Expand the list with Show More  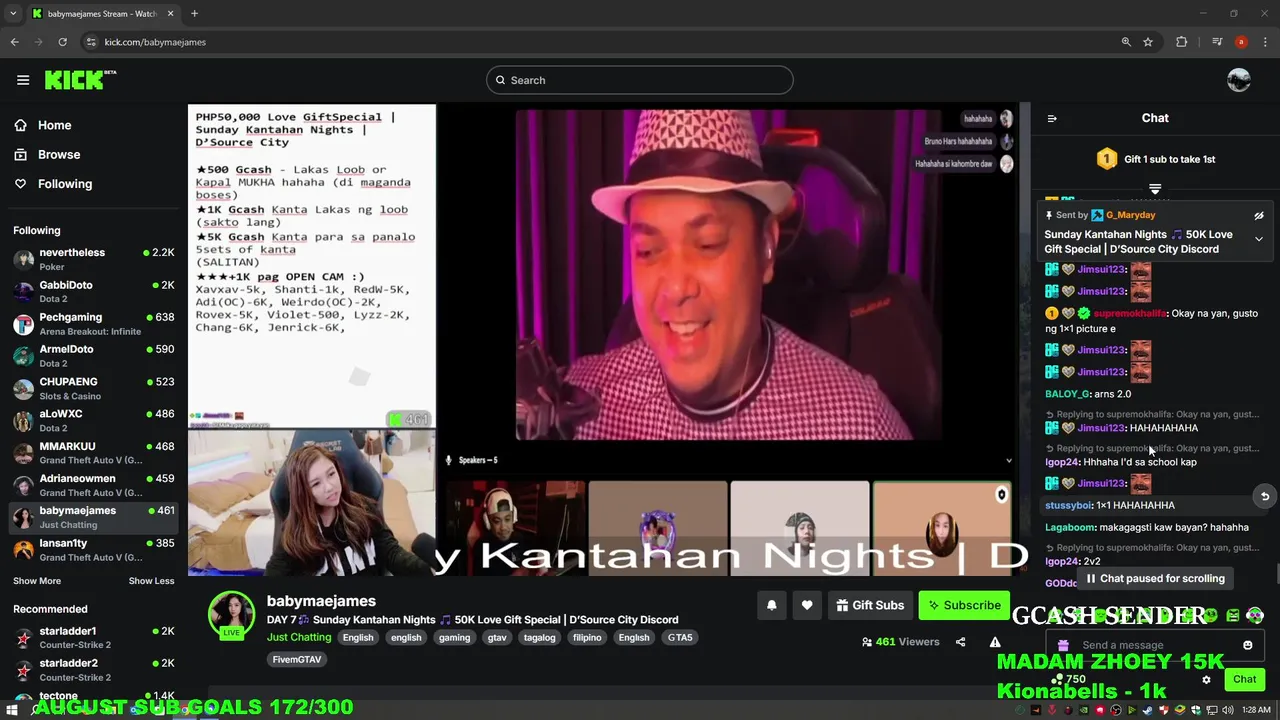[x=37, y=581]
